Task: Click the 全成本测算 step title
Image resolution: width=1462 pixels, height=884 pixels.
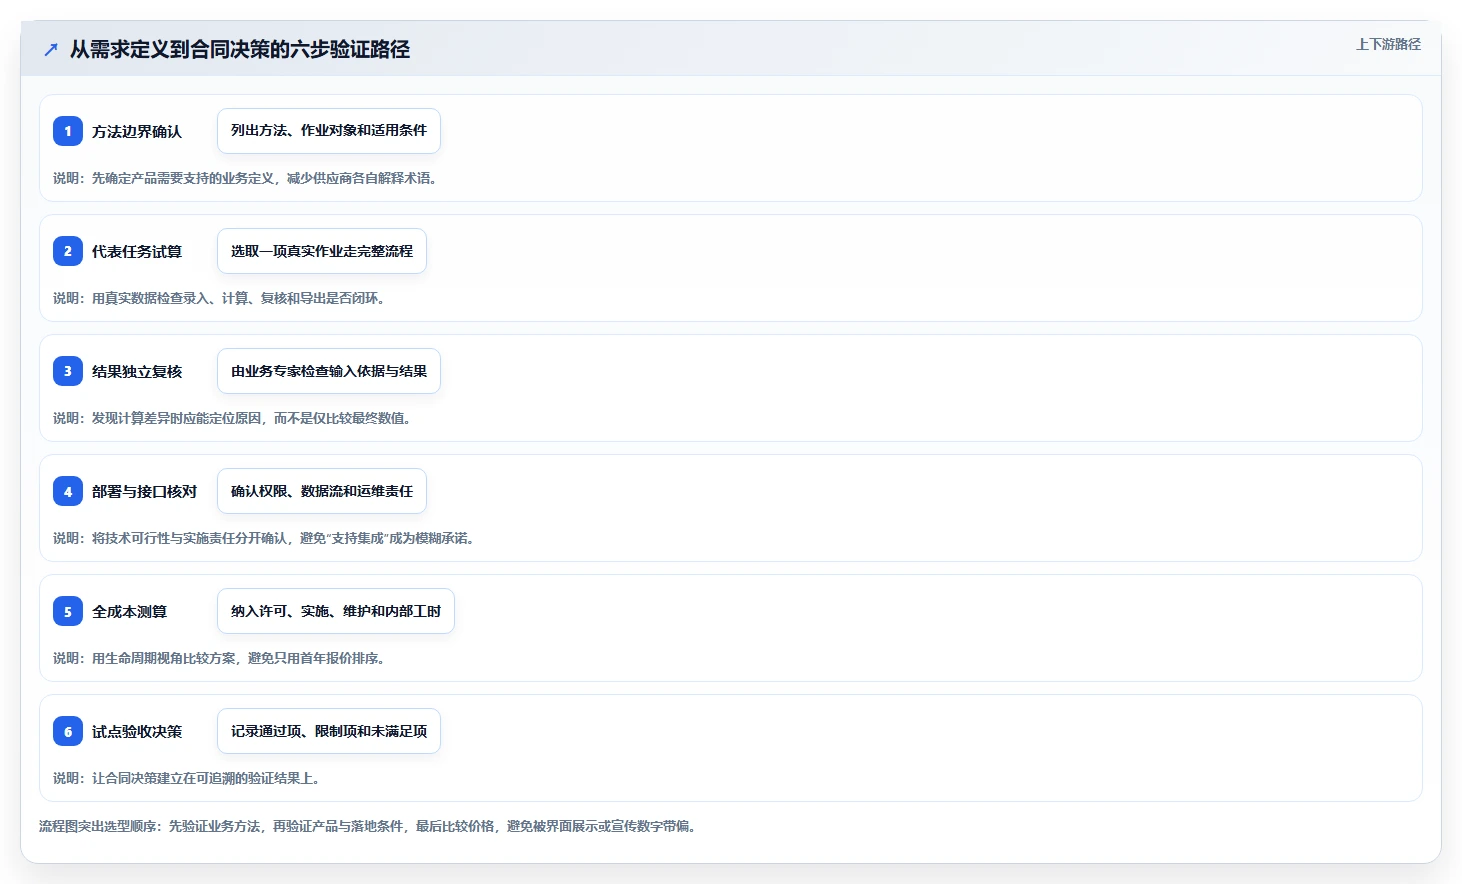Action: pyautogui.click(x=129, y=611)
